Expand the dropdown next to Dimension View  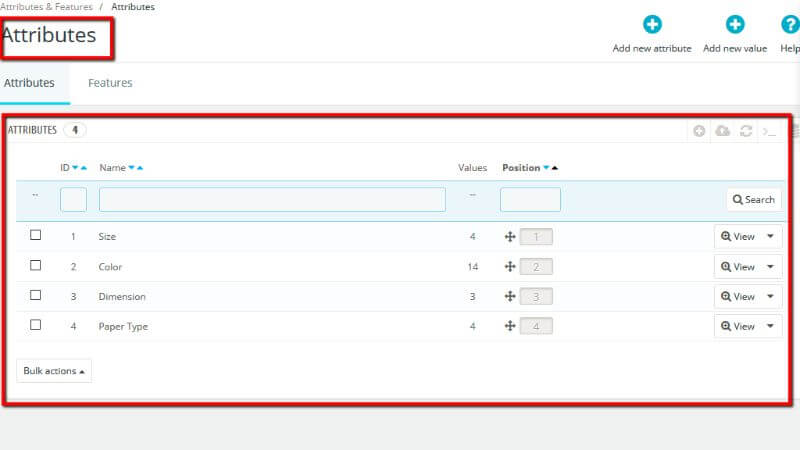pos(770,296)
